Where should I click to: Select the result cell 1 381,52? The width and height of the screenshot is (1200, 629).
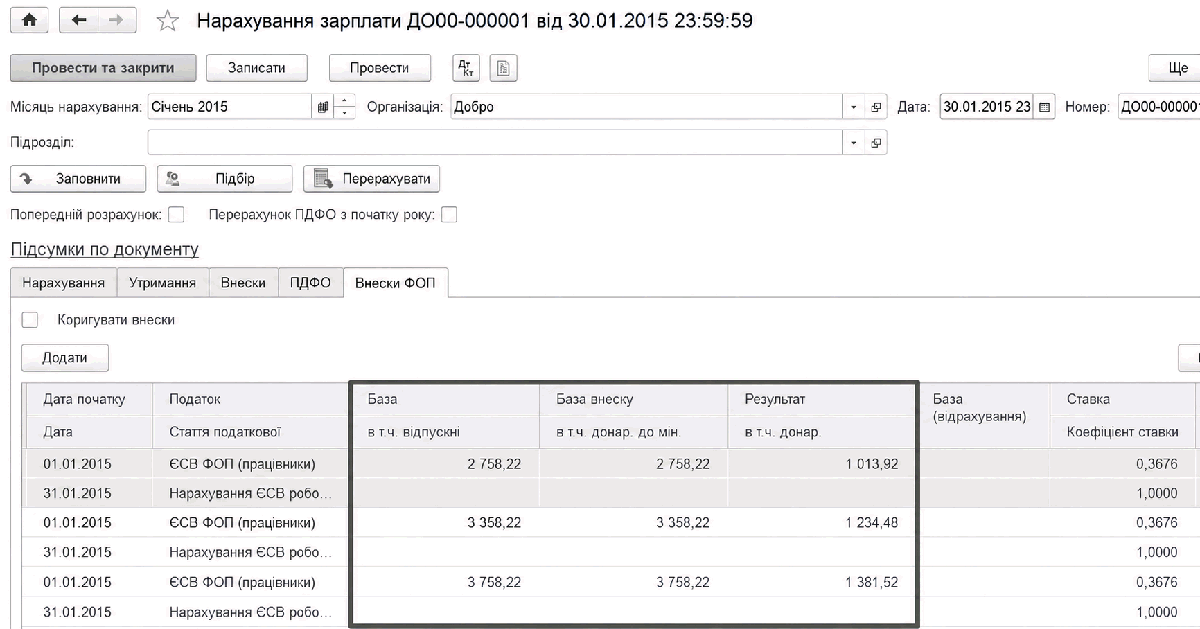(823, 582)
